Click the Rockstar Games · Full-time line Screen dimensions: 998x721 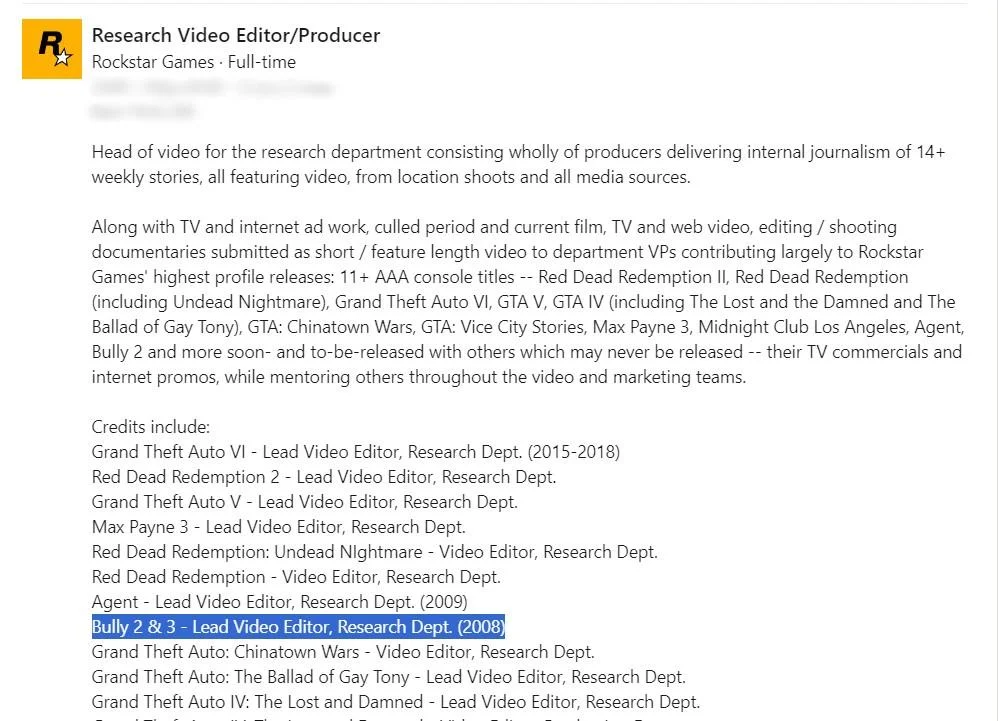[193, 62]
